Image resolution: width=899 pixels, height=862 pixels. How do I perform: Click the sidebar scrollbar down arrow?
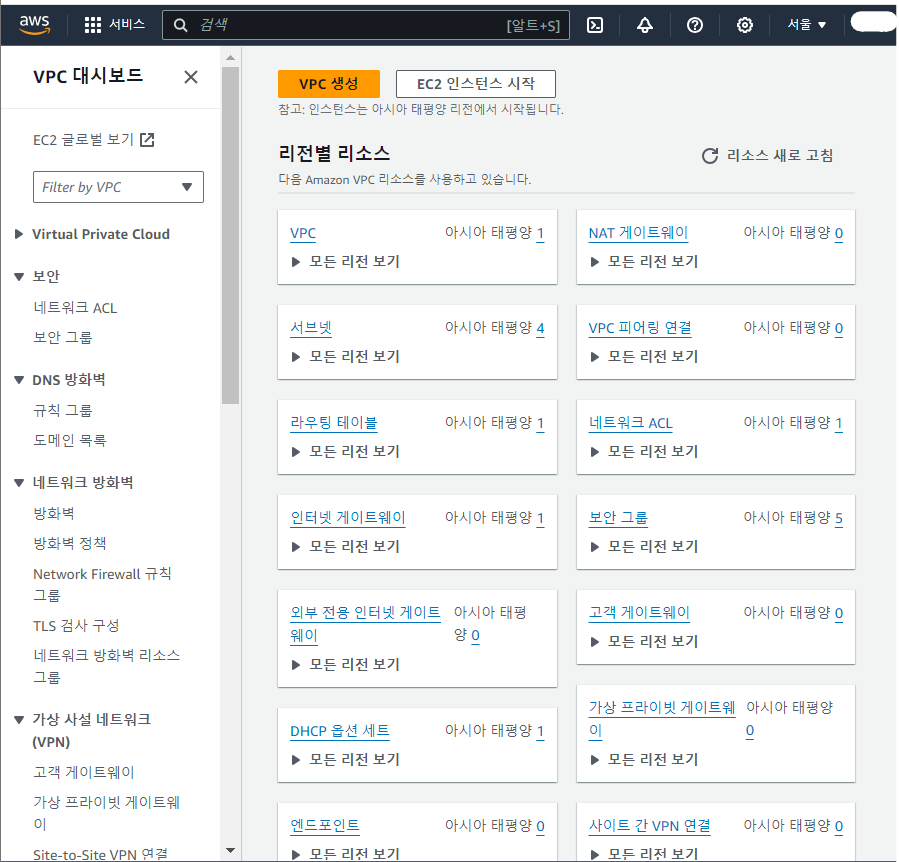pyautogui.click(x=230, y=851)
